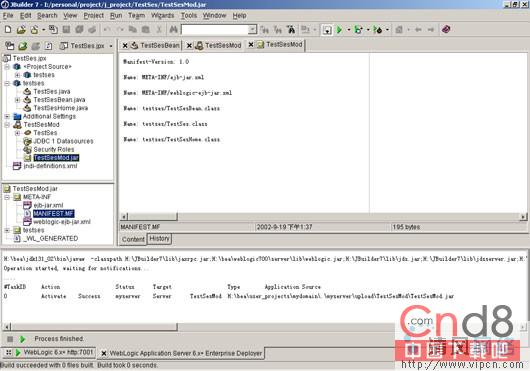
Task: Switch to the History tab
Action: click(x=159, y=239)
